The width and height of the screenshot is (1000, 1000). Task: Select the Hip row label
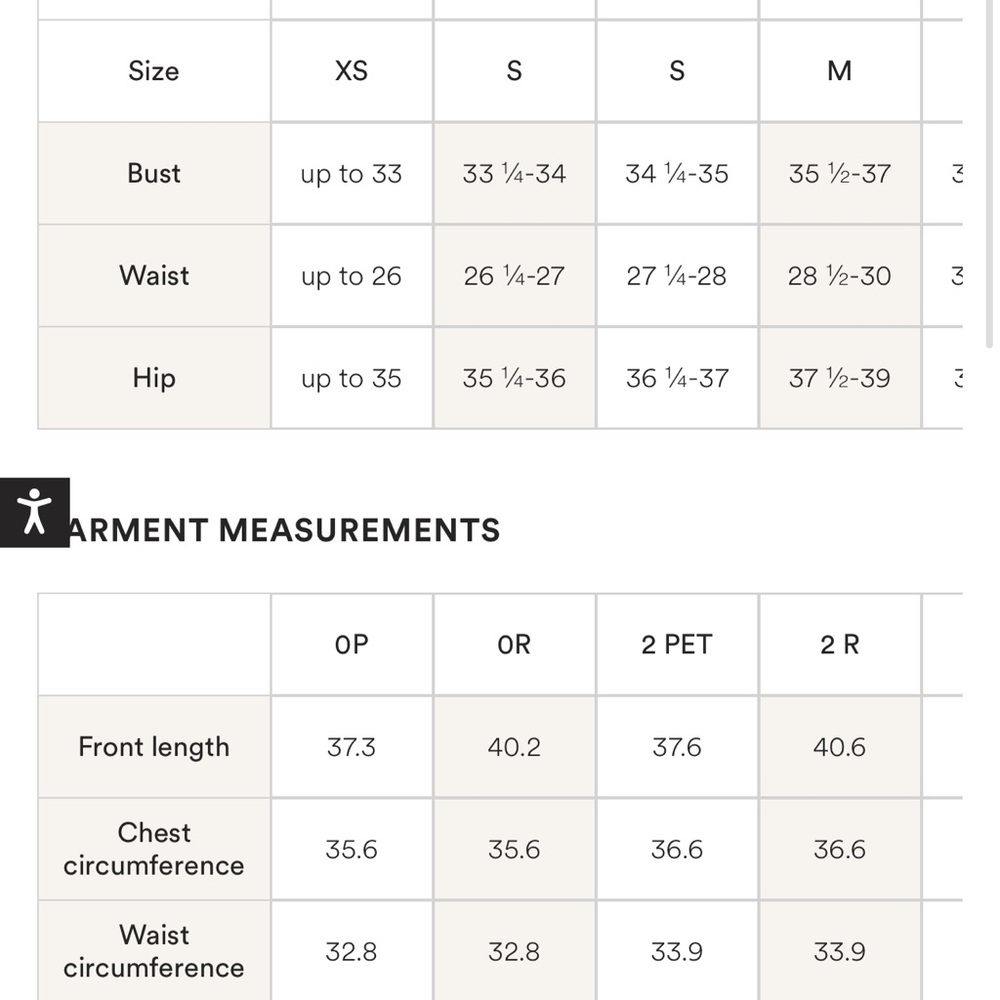(154, 378)
